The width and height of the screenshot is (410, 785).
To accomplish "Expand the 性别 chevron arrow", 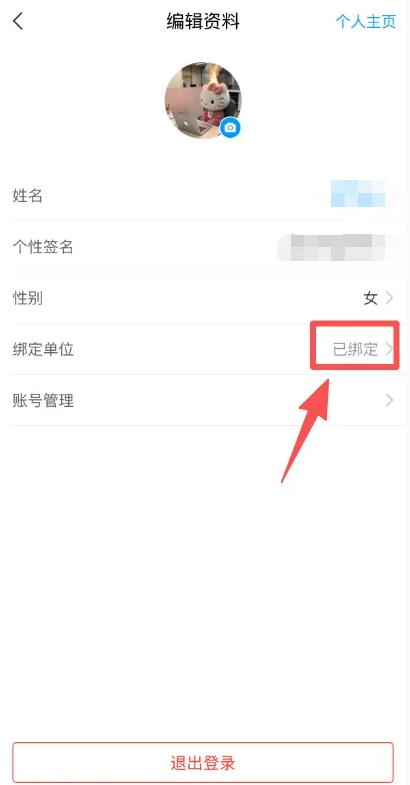I will [389, 298].
